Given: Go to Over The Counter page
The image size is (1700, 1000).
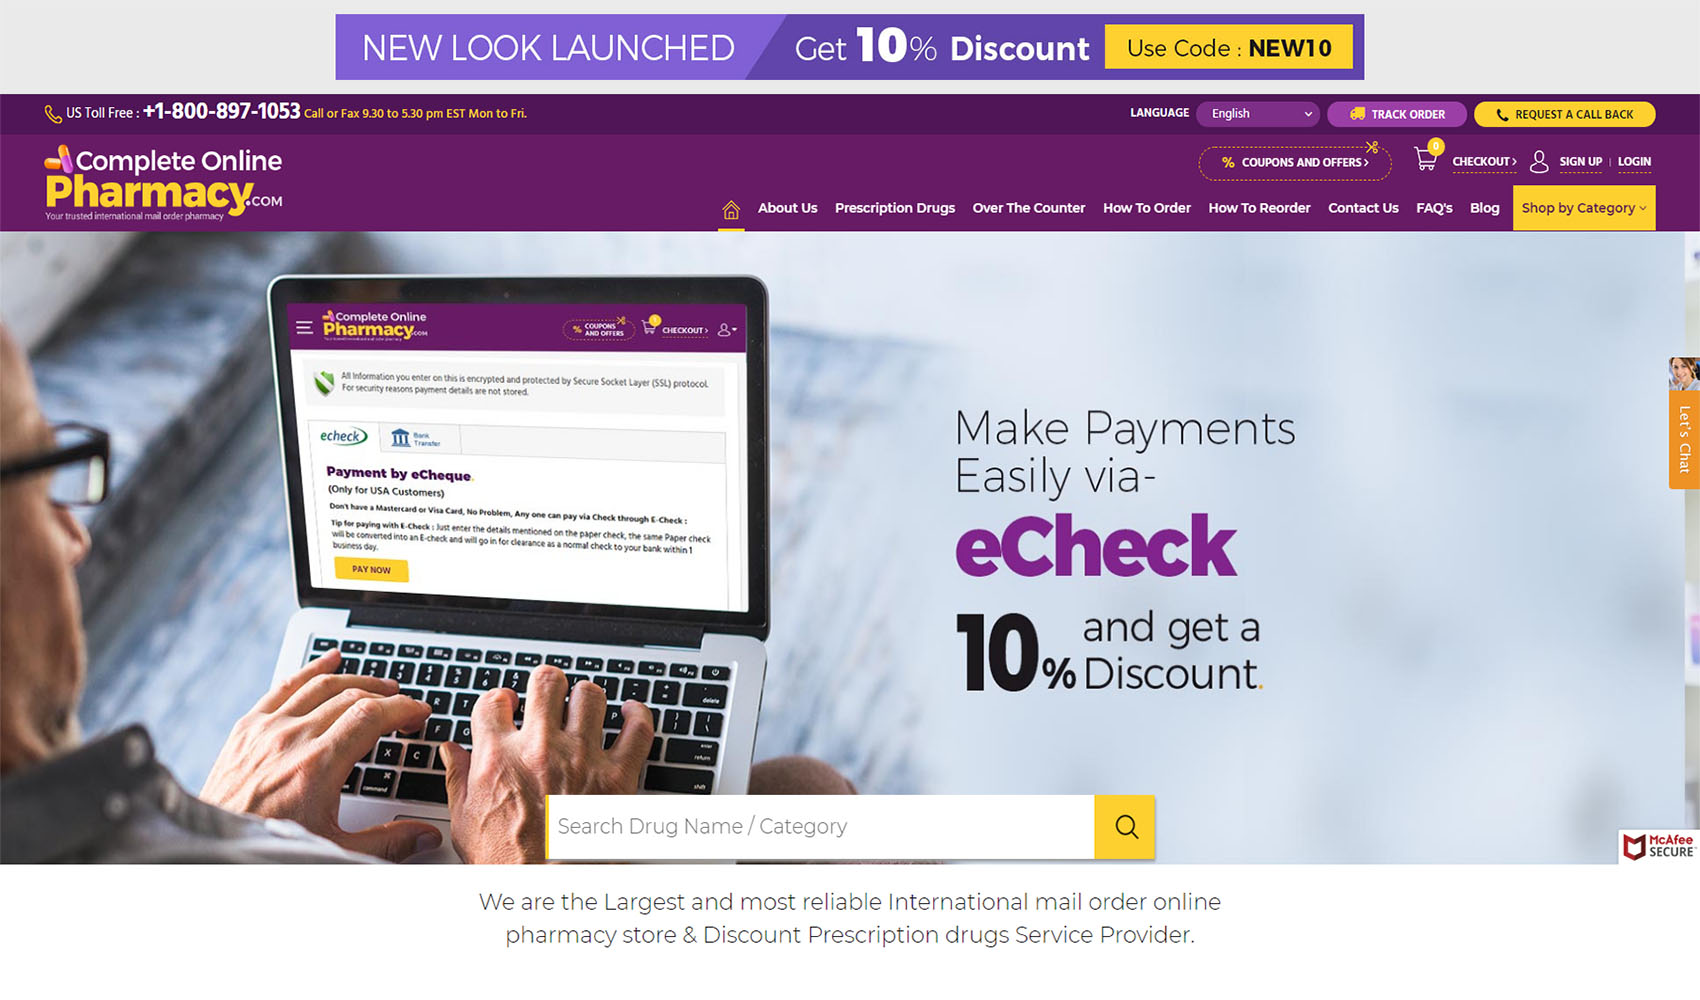Looking at the screenshot, I should [x=1028, y=208].
